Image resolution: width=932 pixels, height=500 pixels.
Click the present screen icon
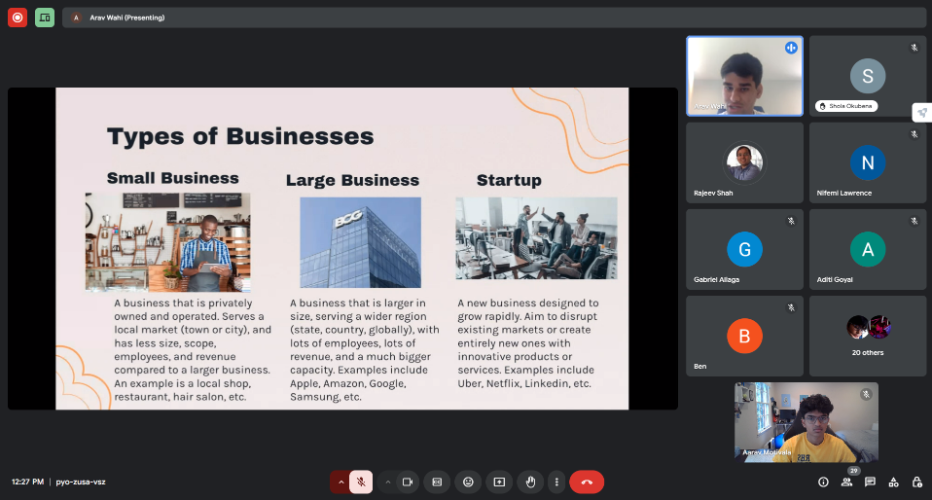click(499, 482)
